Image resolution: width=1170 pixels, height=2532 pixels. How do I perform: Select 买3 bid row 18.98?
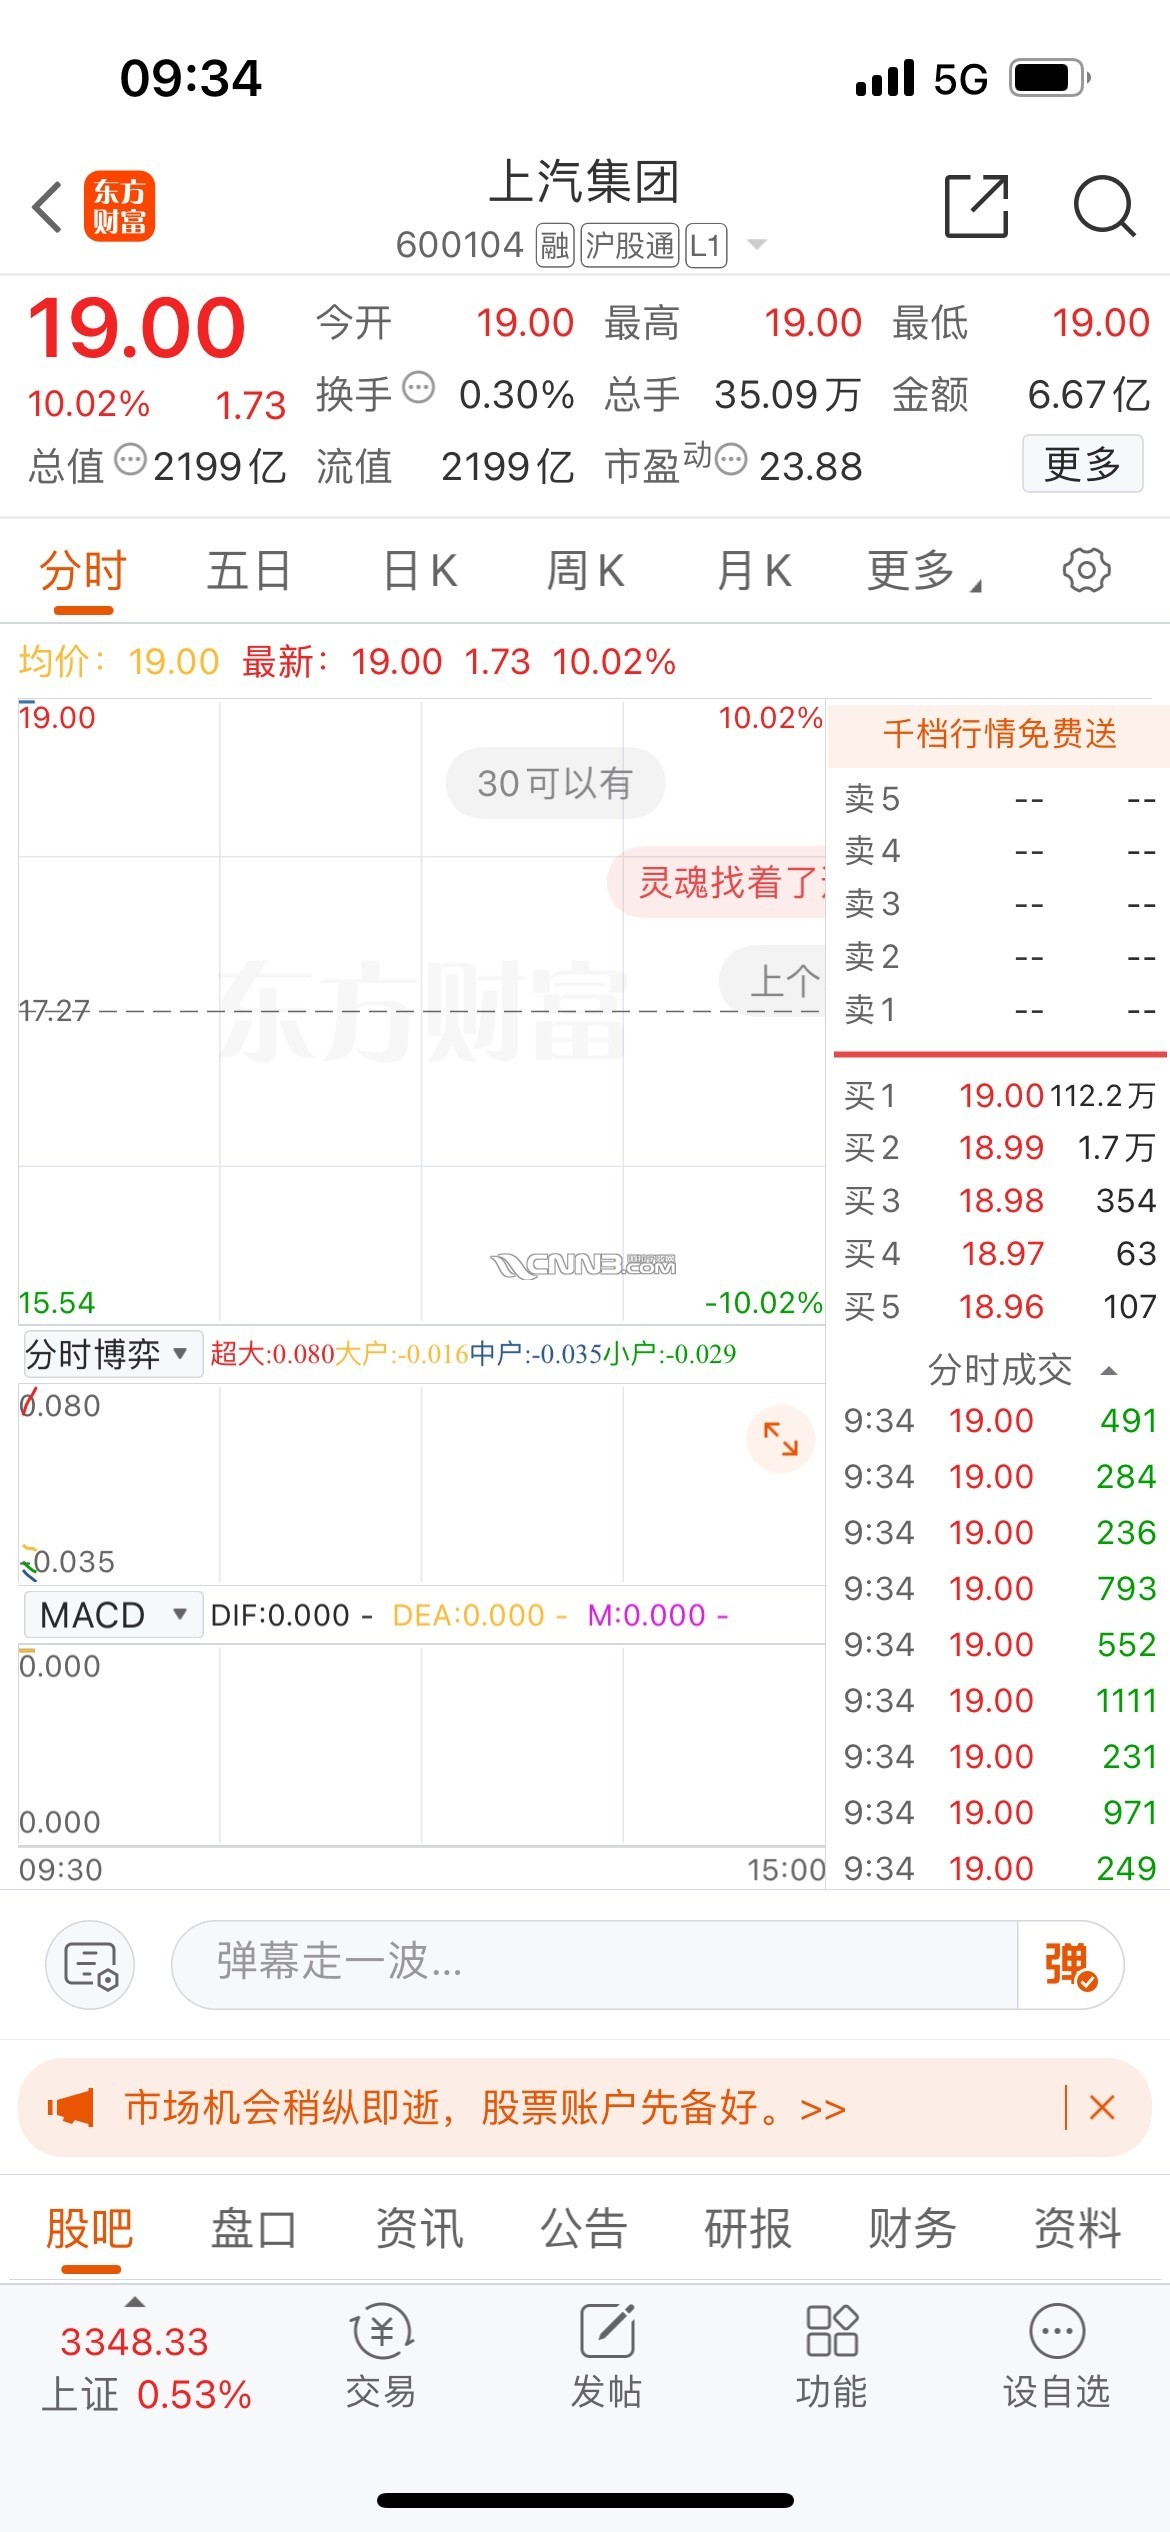point(999,1200)
